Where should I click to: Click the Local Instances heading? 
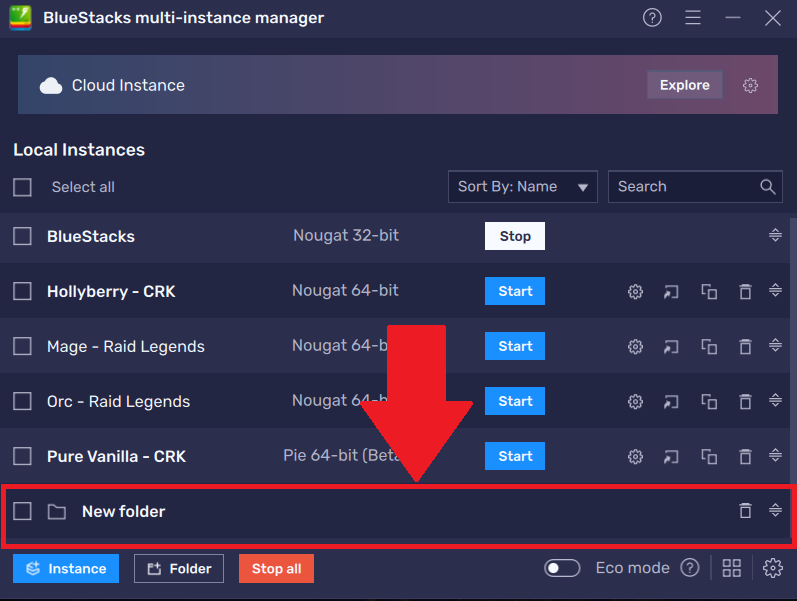coord(79,150)
